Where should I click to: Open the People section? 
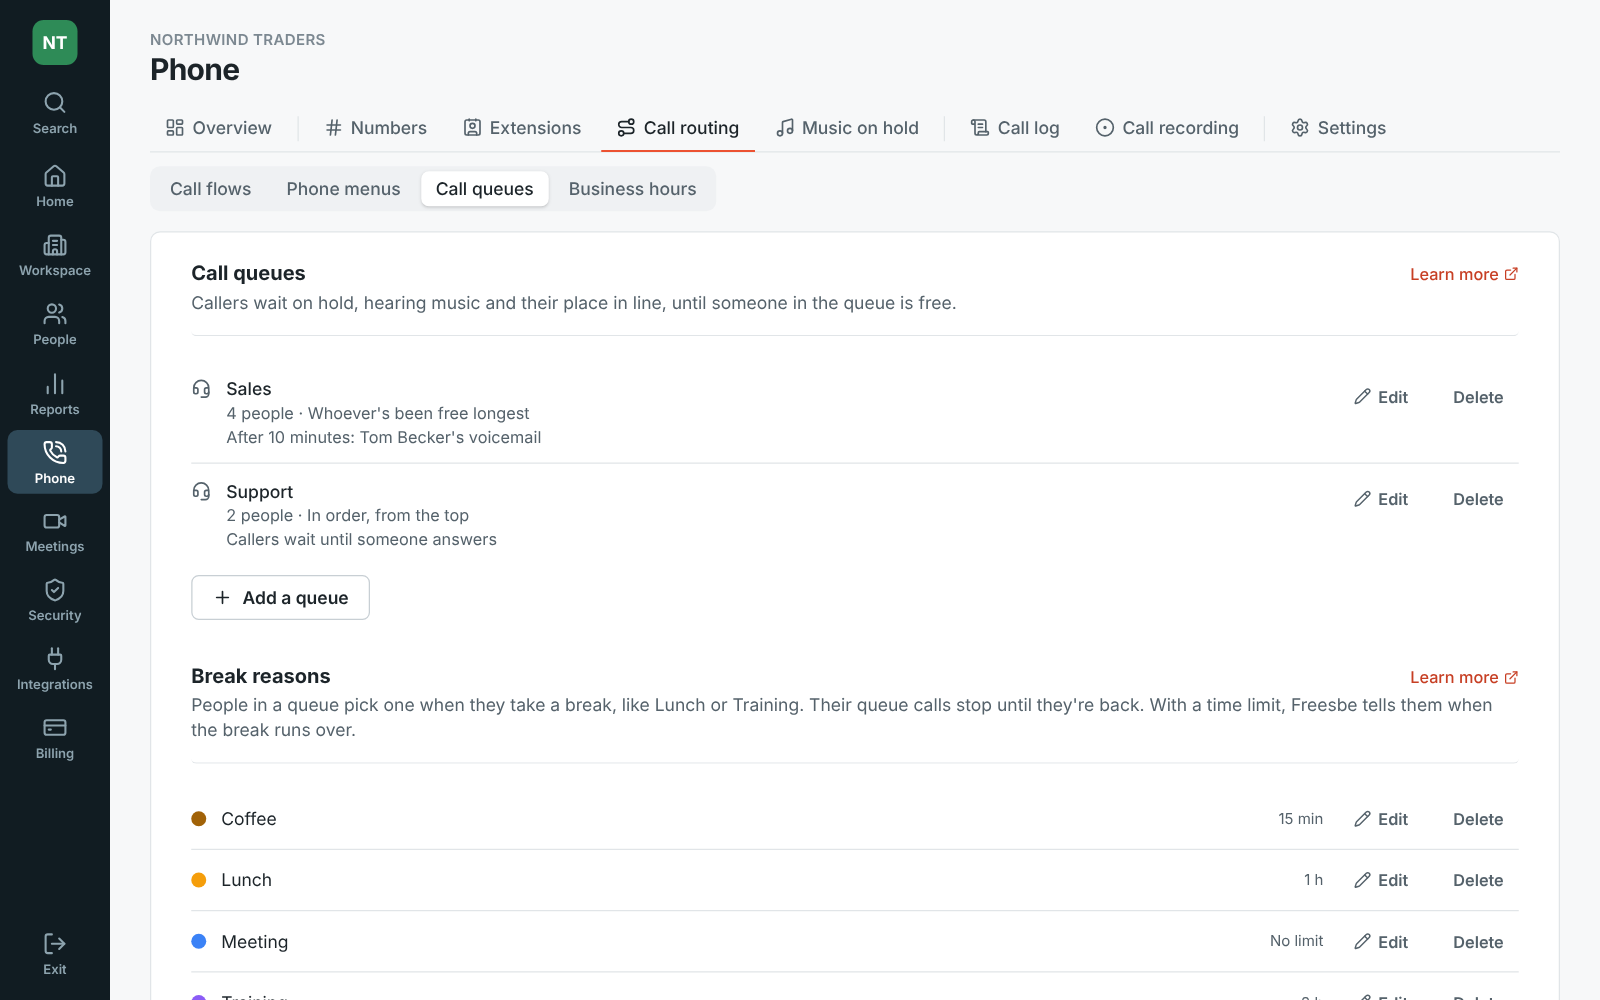point(55,325)
